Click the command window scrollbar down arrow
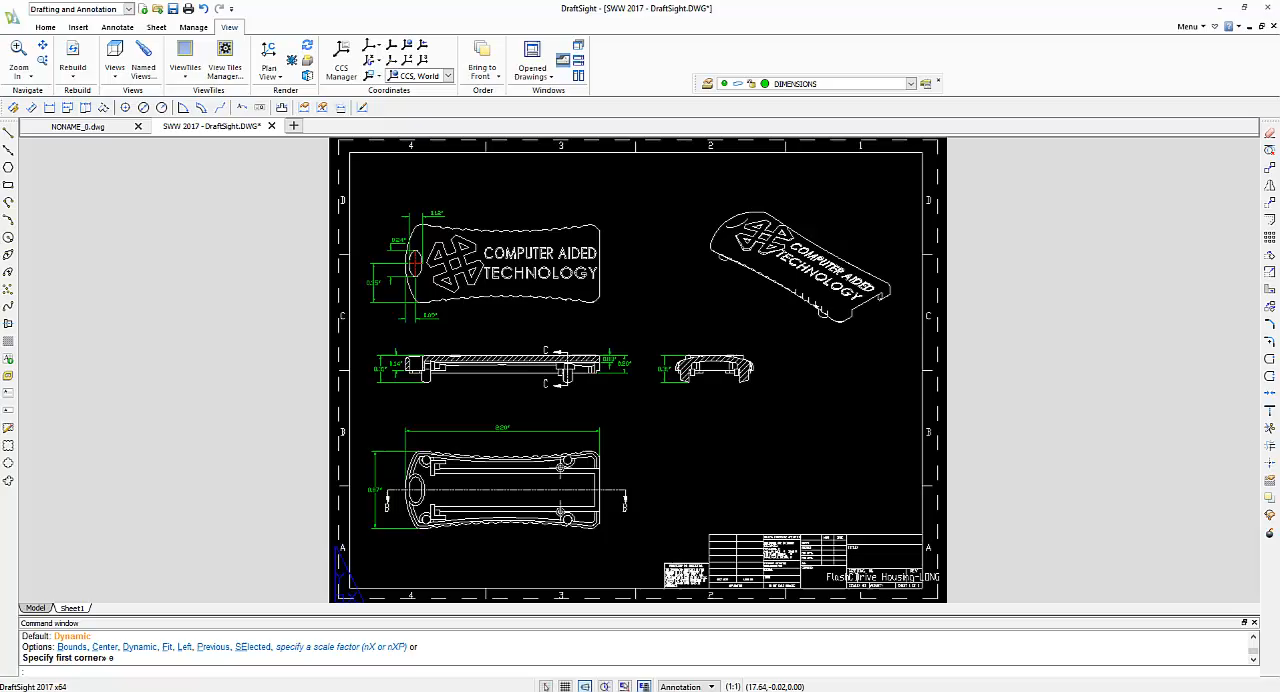 pos(1253,659)
